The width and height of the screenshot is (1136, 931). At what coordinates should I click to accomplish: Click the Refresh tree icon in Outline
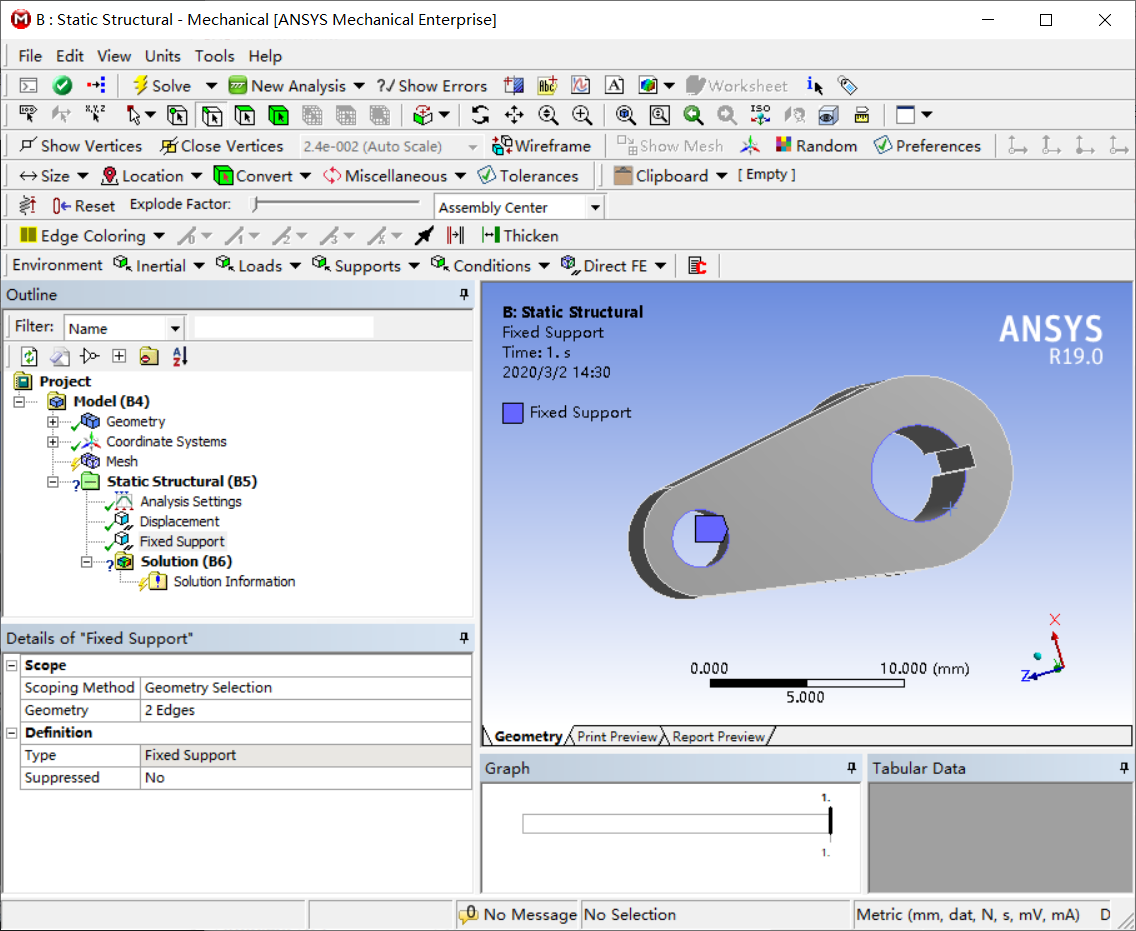(x=29, y=356)
